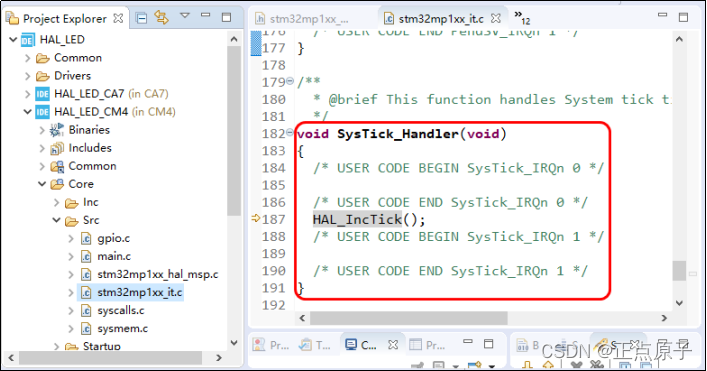Screen dimensions: 707x371
Task: Select the Startup folder
Action: (102, 346)
